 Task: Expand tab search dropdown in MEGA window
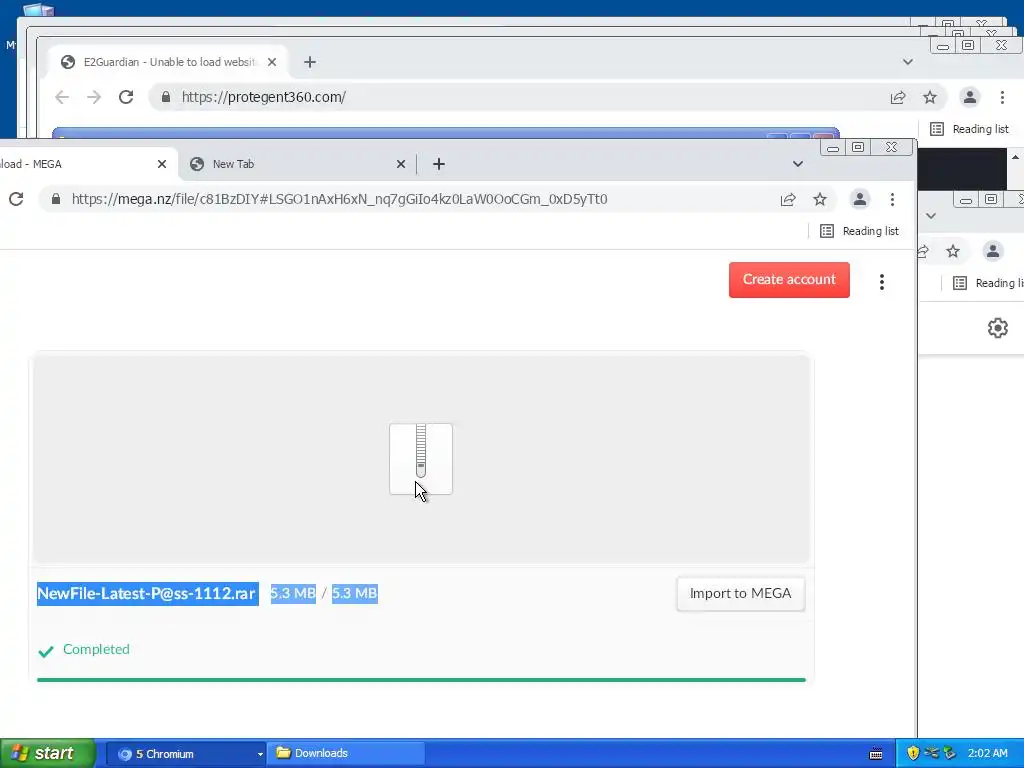(x=797, y=164)
